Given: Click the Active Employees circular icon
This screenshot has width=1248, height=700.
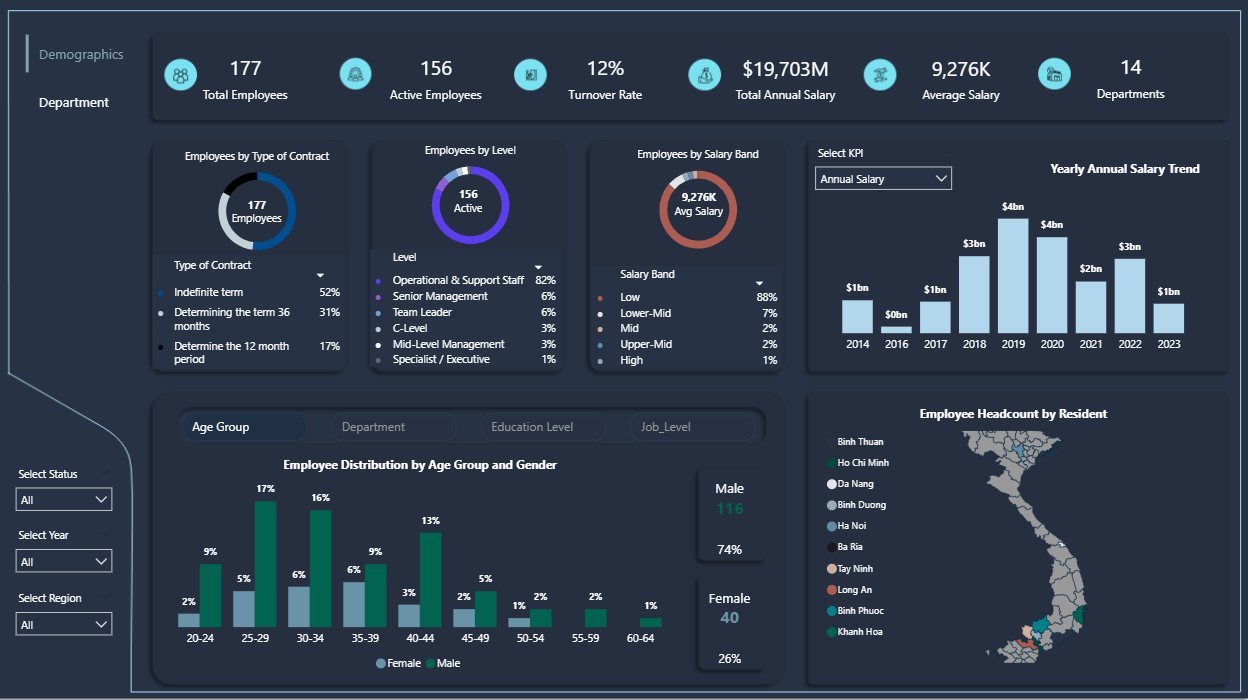Looking at the screenshot, I should click(x=355, y=74).
